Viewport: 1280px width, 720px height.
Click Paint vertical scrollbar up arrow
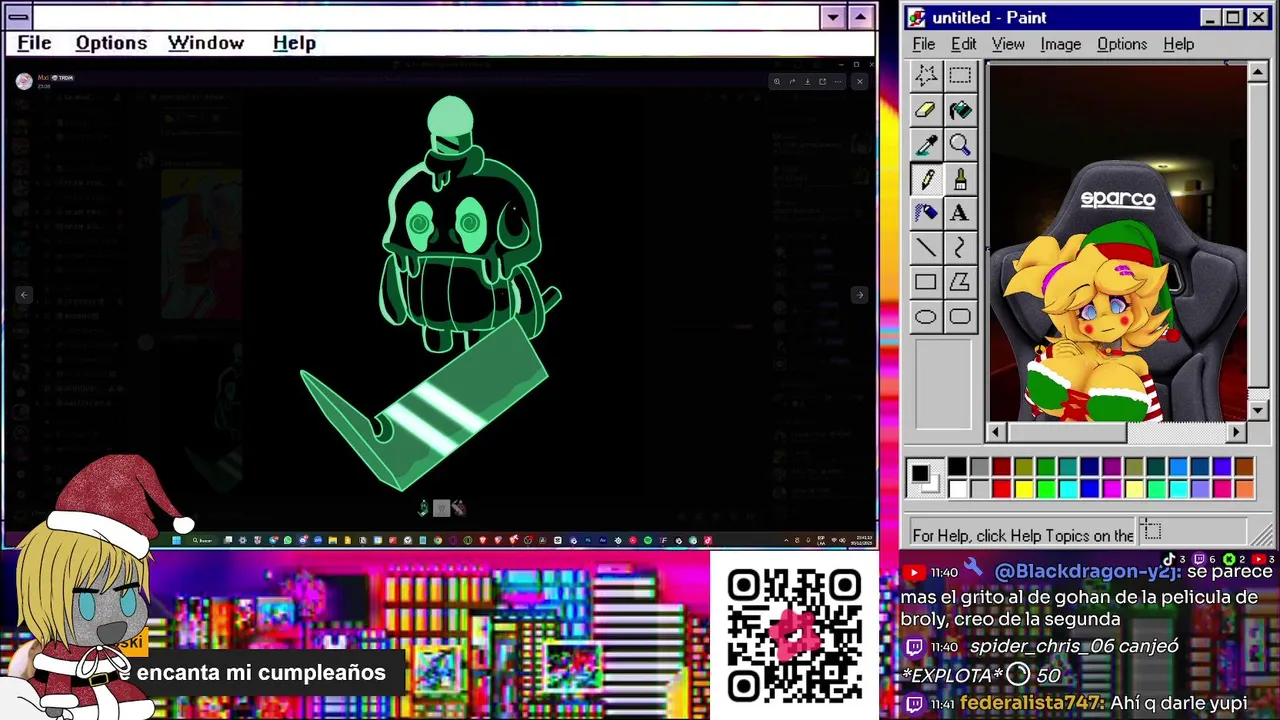[x=1259, y=72]
